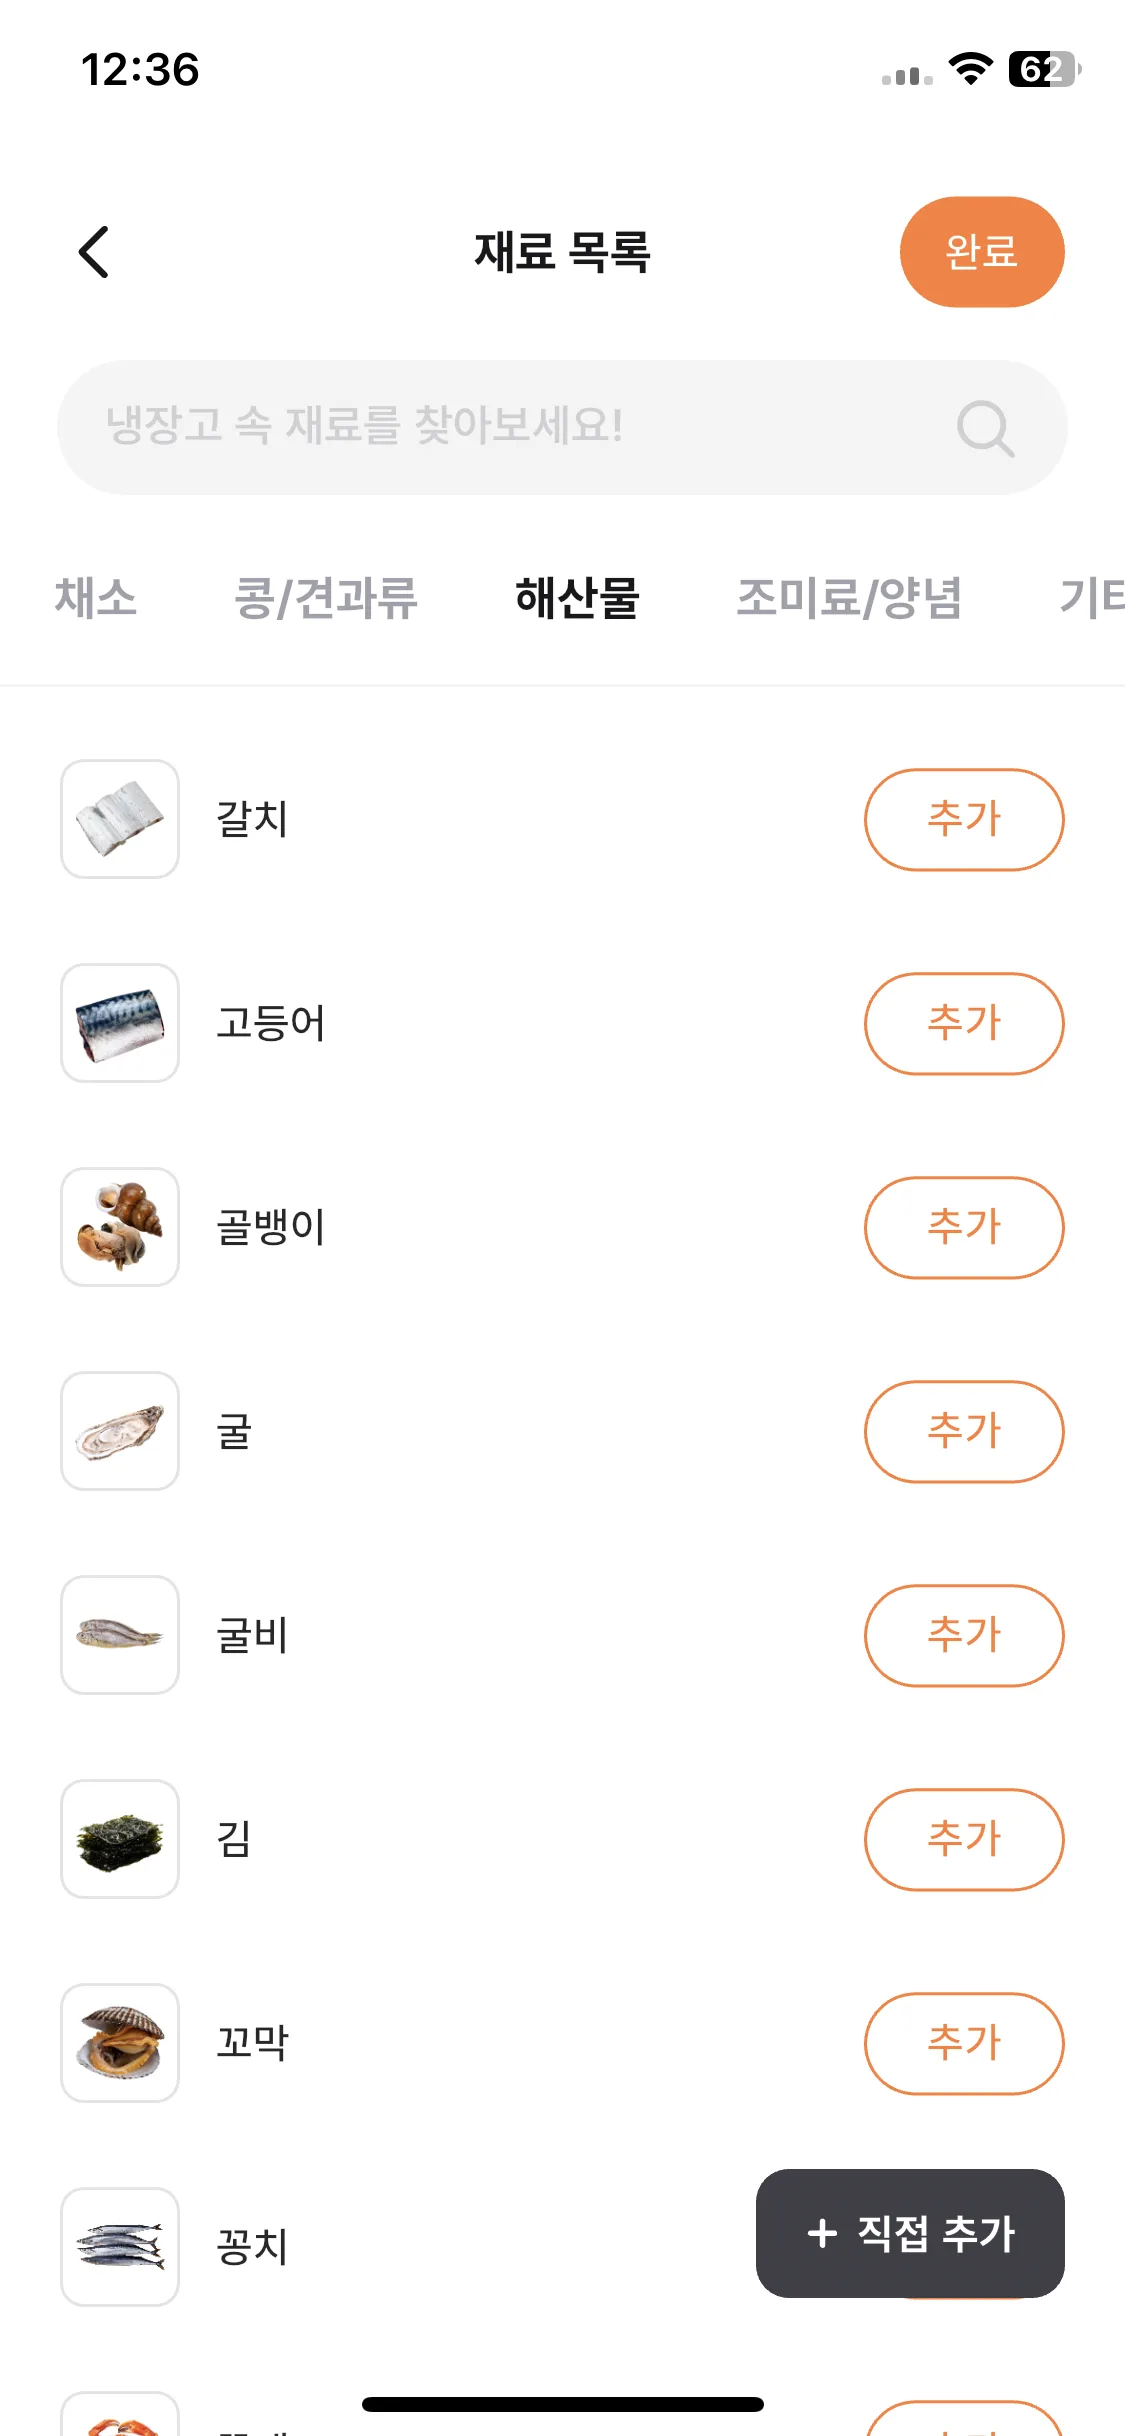Open the + 직접 추가 button

910,2233
